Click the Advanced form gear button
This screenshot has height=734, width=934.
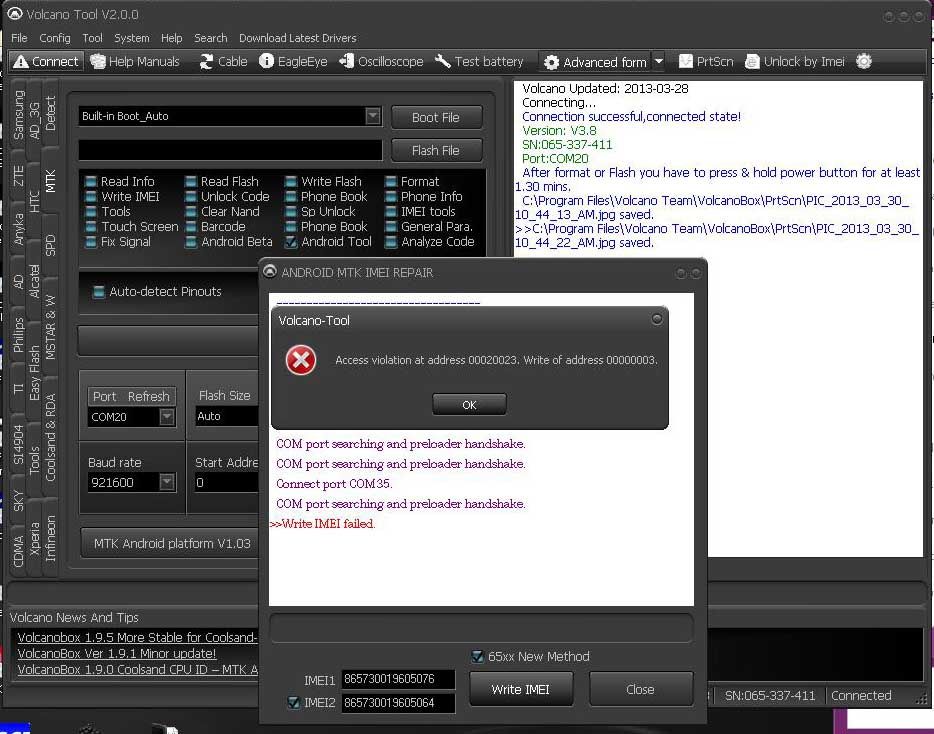595,62
